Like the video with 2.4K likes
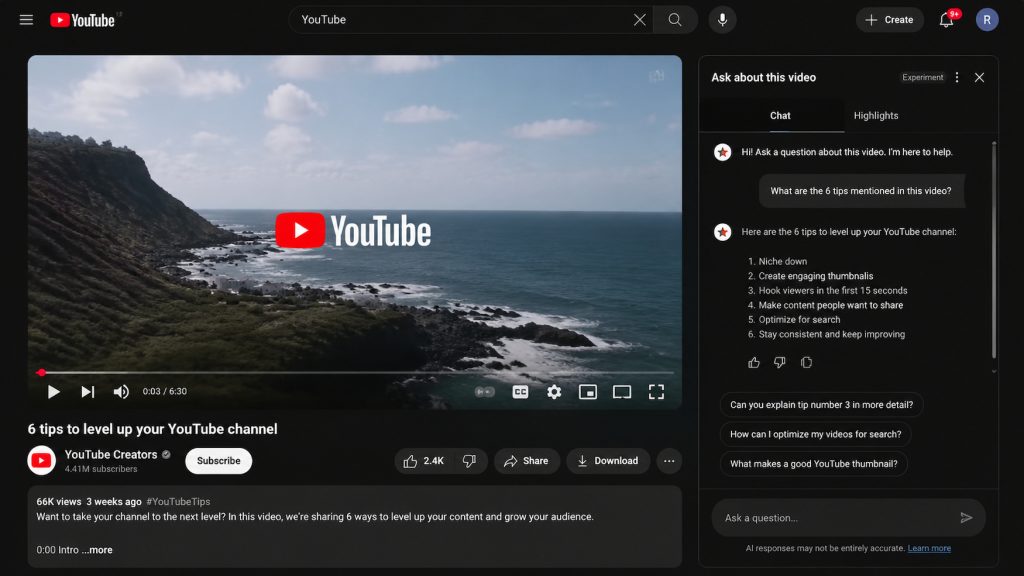 click(423, 461)
